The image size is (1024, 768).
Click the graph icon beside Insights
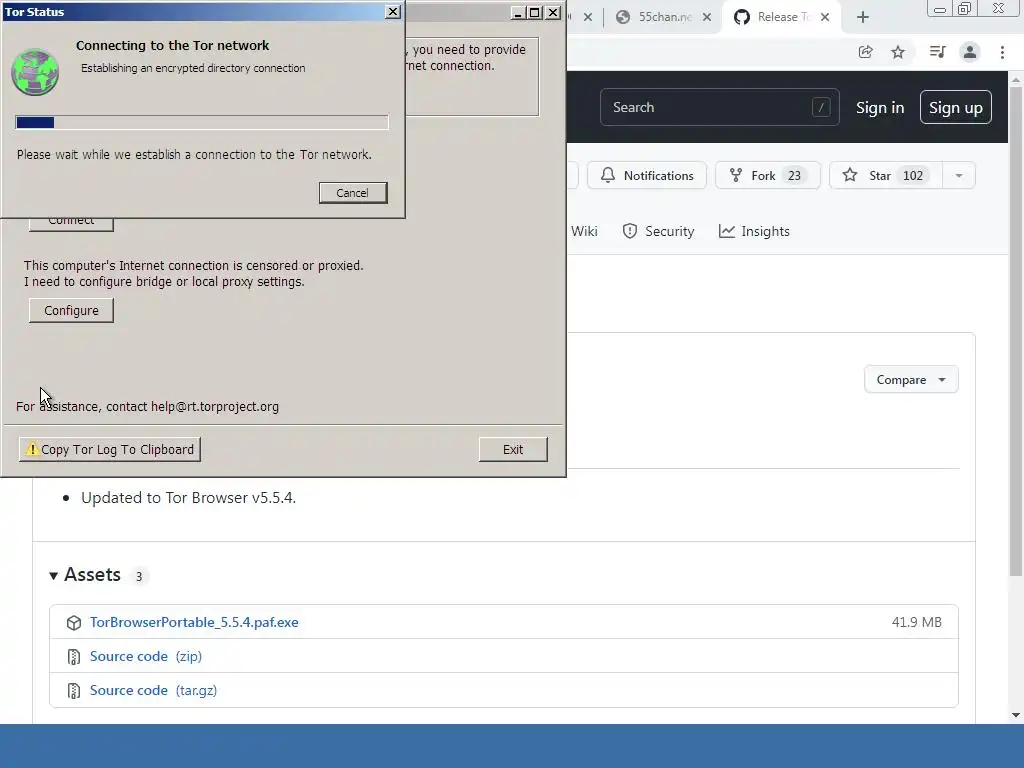(726, 231)
